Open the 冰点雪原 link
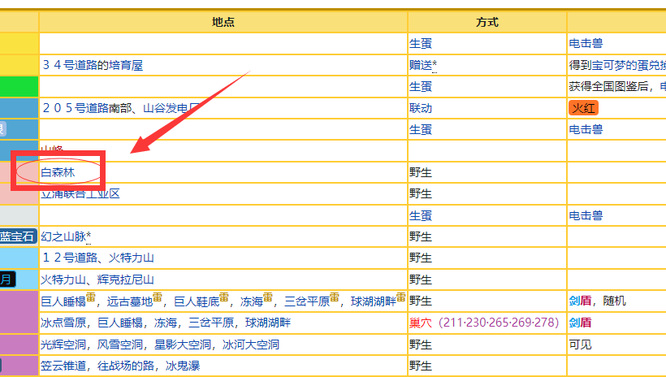 click(64, 323)
